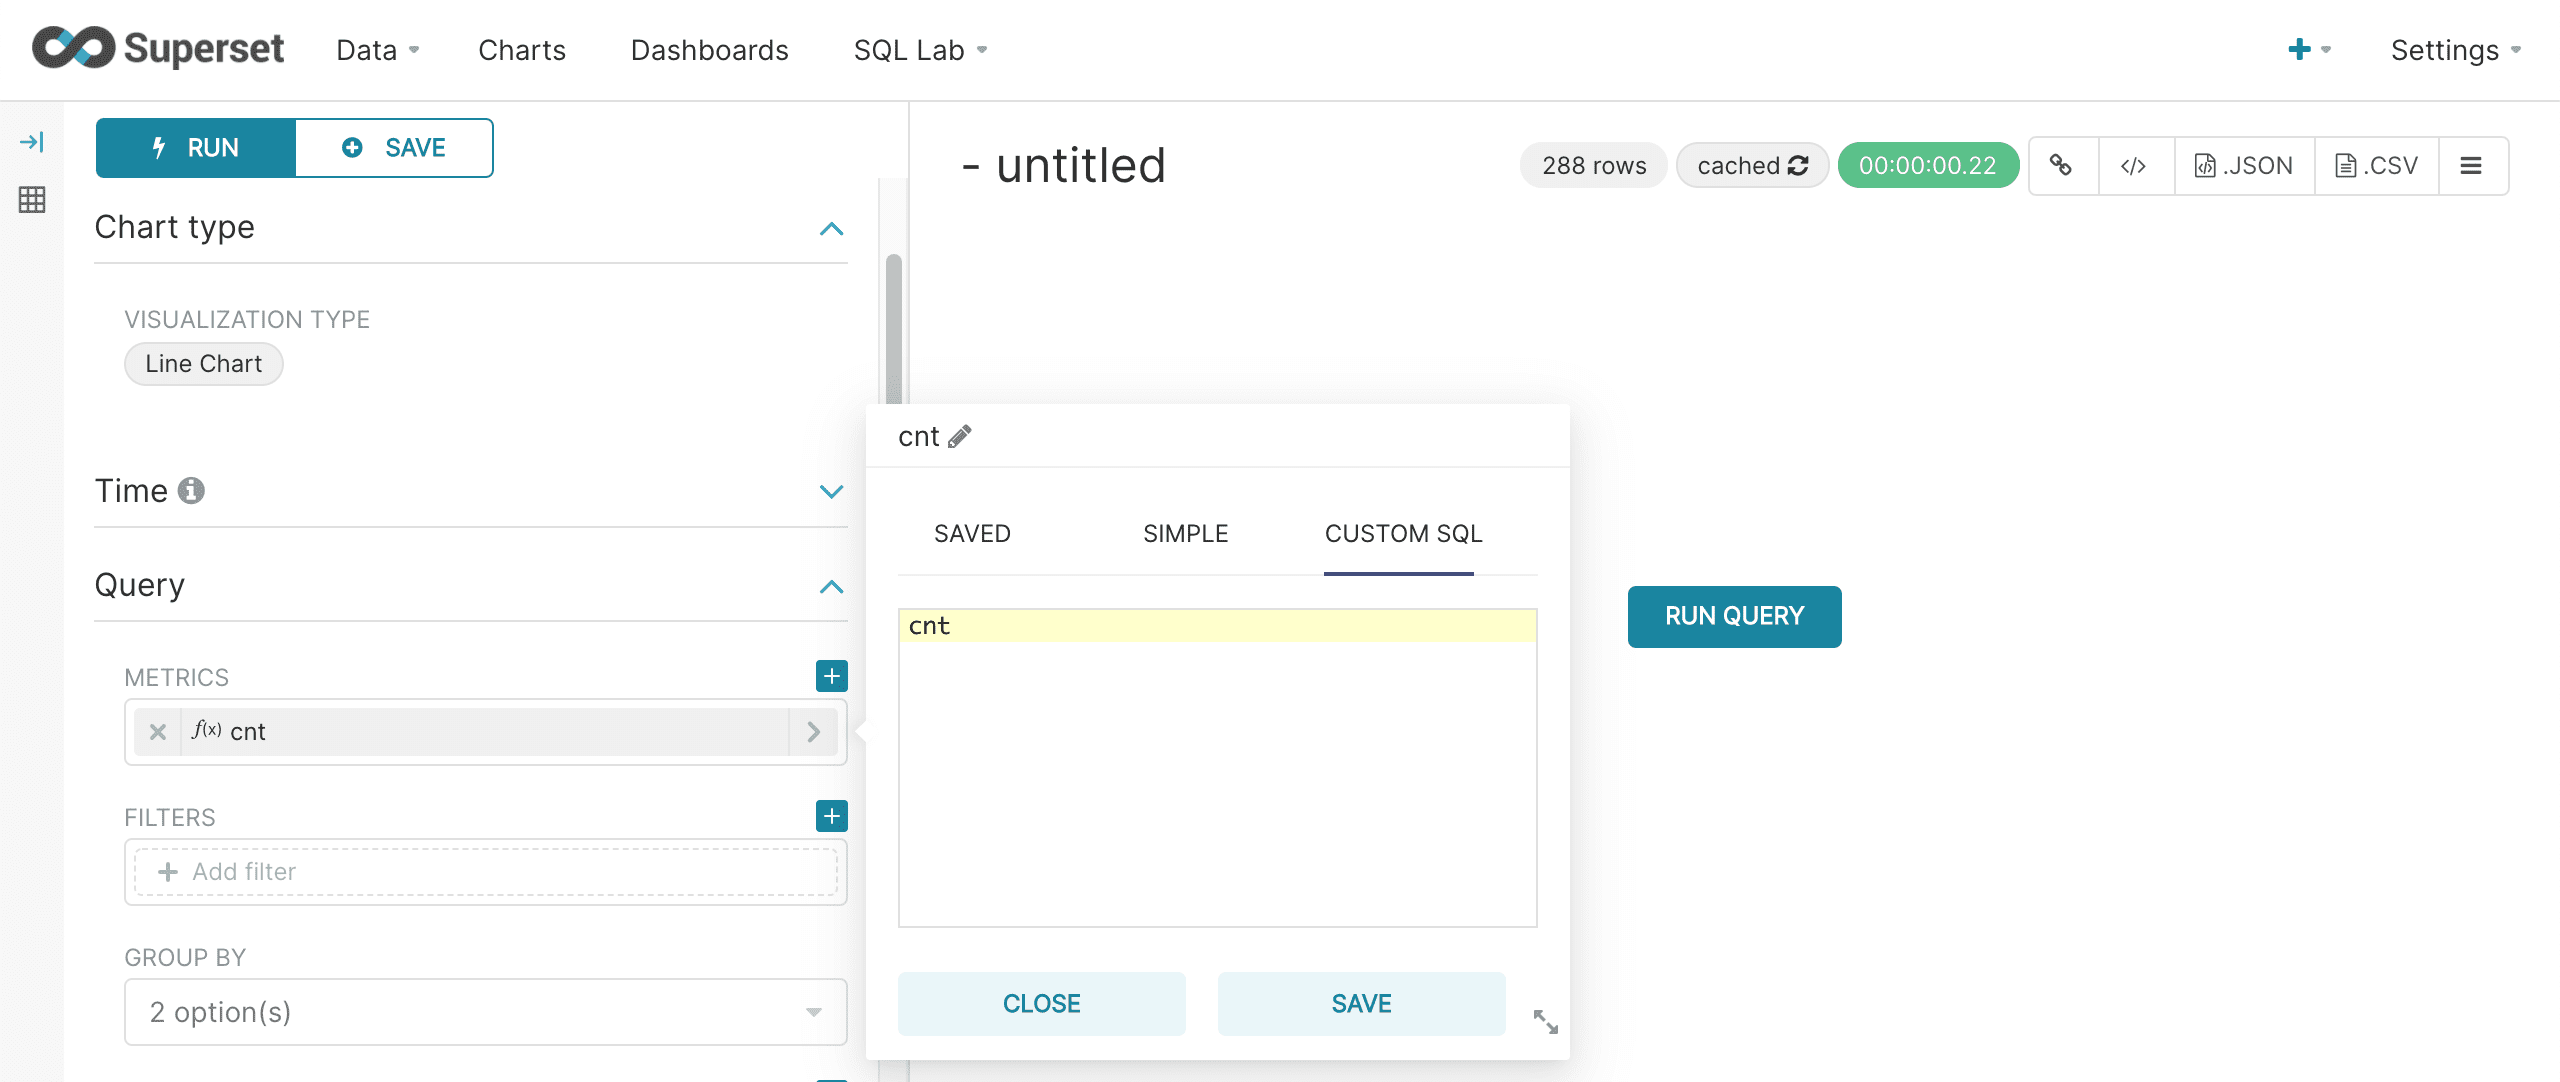Screen dimensions: 2560x1082
Task: Click RUN QUERY button in metric dialog
Action: coord(1734,617)
